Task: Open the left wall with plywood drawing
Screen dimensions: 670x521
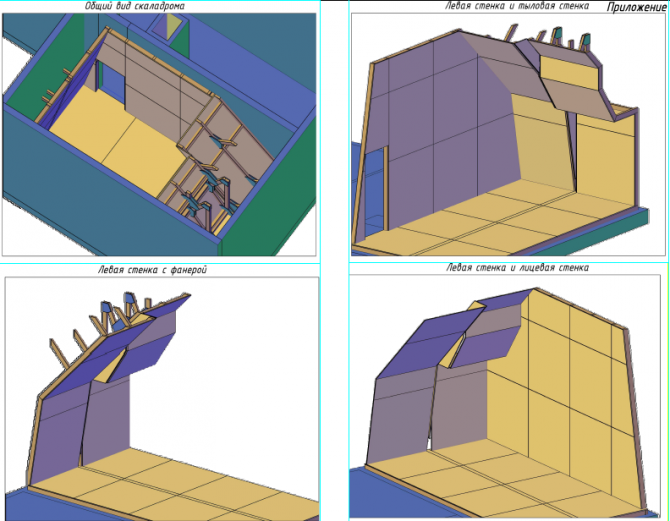Action: coord(160,400)
